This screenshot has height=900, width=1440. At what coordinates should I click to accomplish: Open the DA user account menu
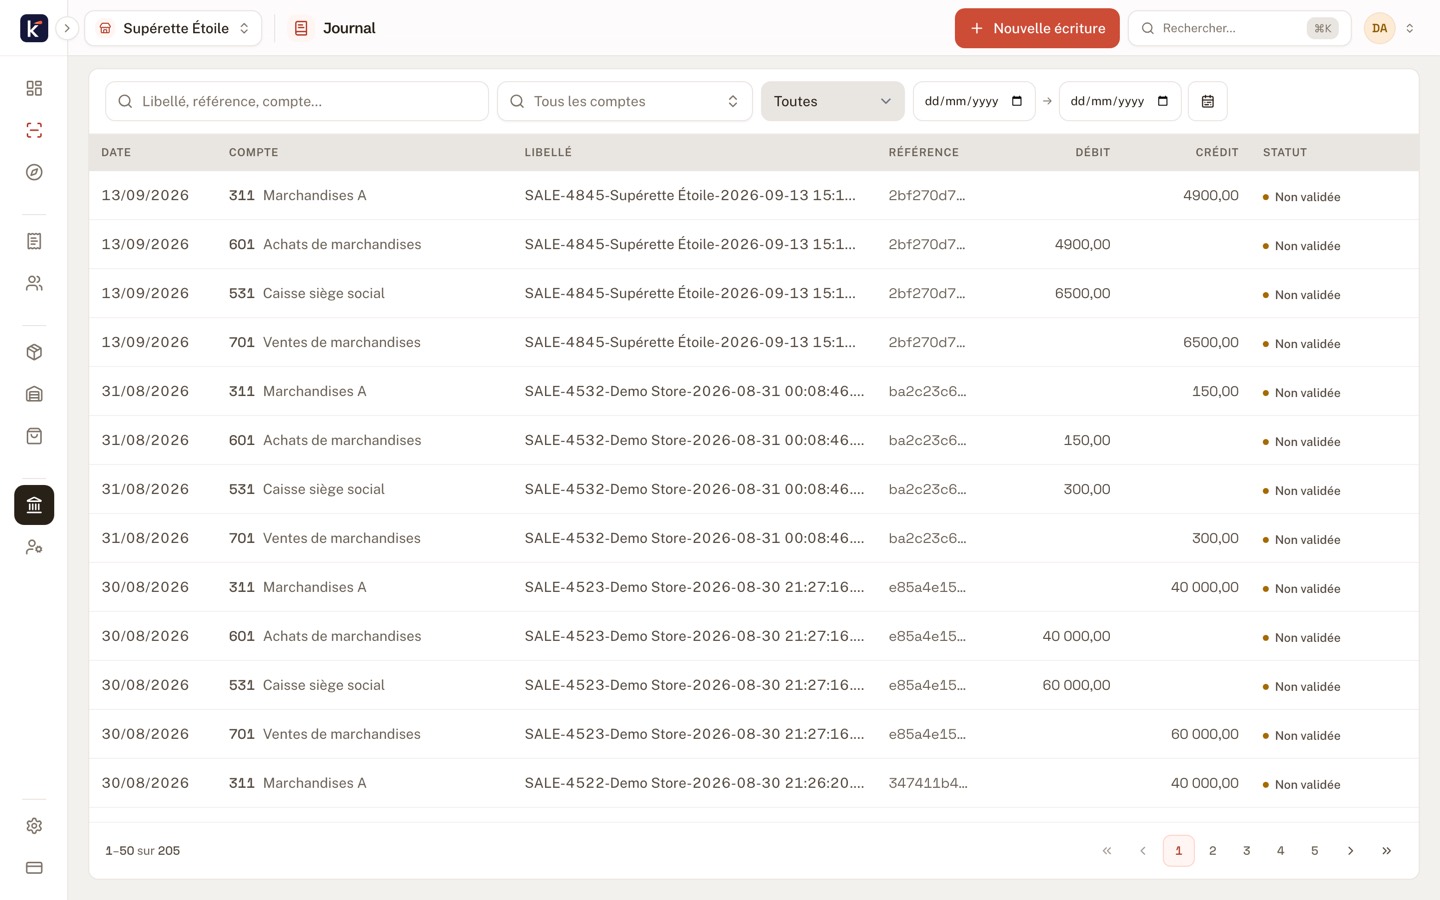coord(1390,28)
